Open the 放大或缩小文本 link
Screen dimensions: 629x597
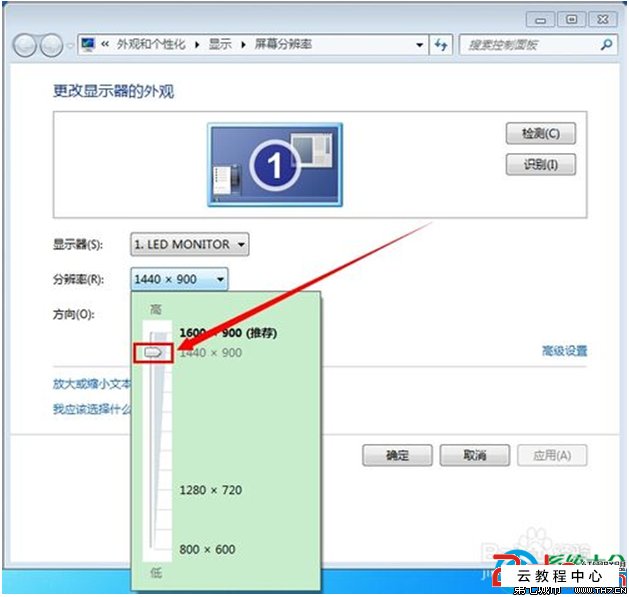click(92, 384)
